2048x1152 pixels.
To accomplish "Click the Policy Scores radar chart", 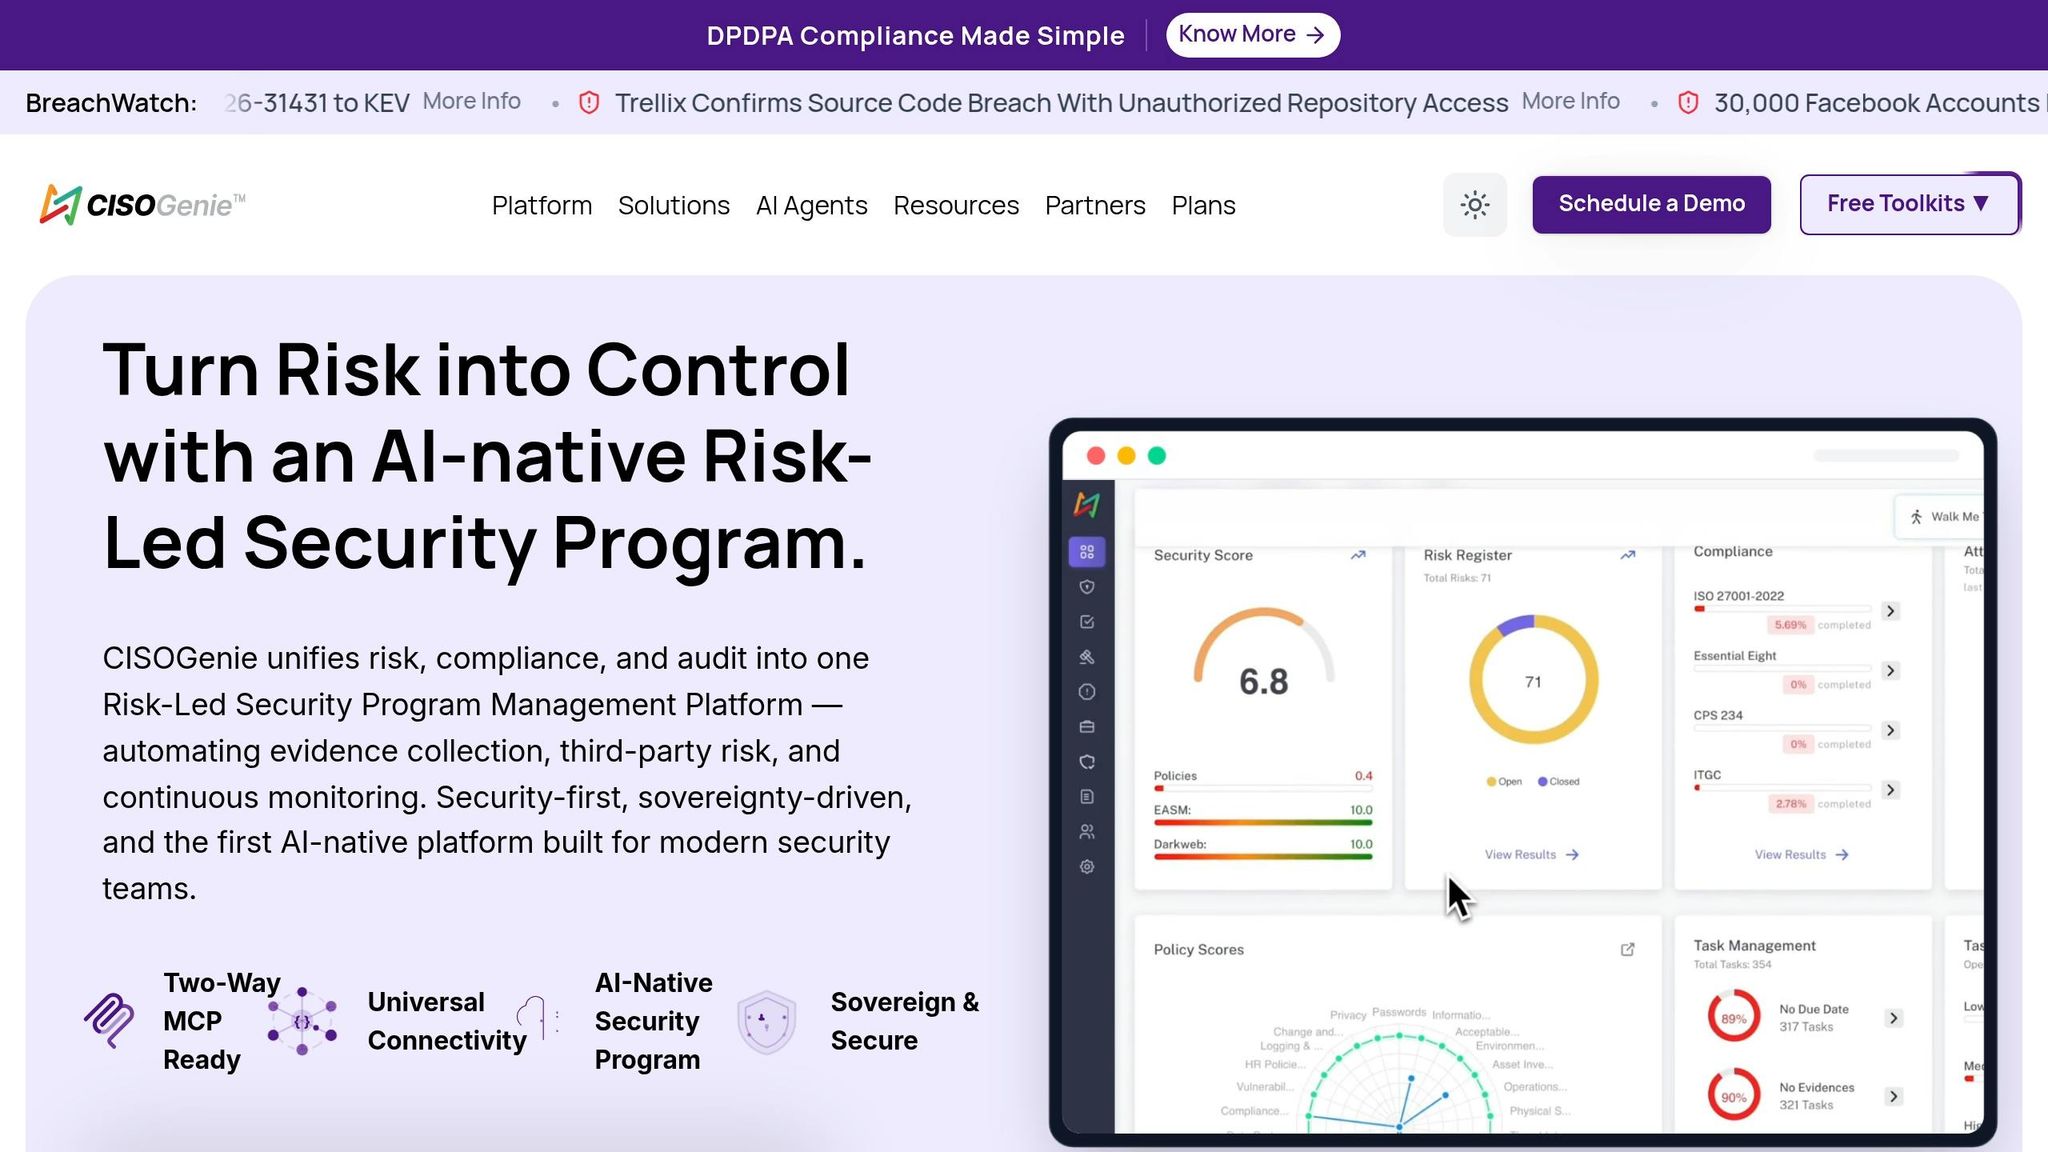I will point(1399,1082).
